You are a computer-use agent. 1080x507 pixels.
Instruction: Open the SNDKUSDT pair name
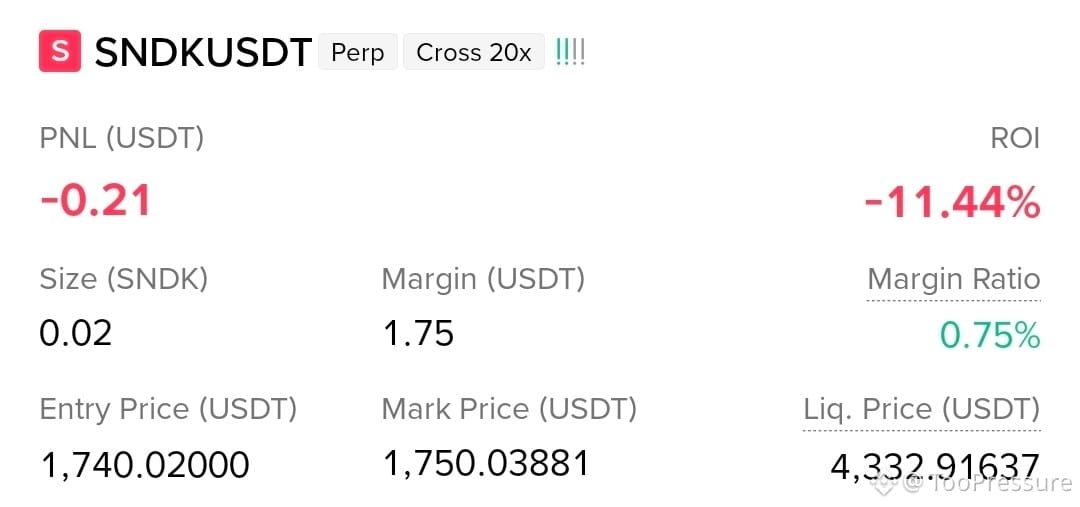pyautogui.click(x=203, y=52)
